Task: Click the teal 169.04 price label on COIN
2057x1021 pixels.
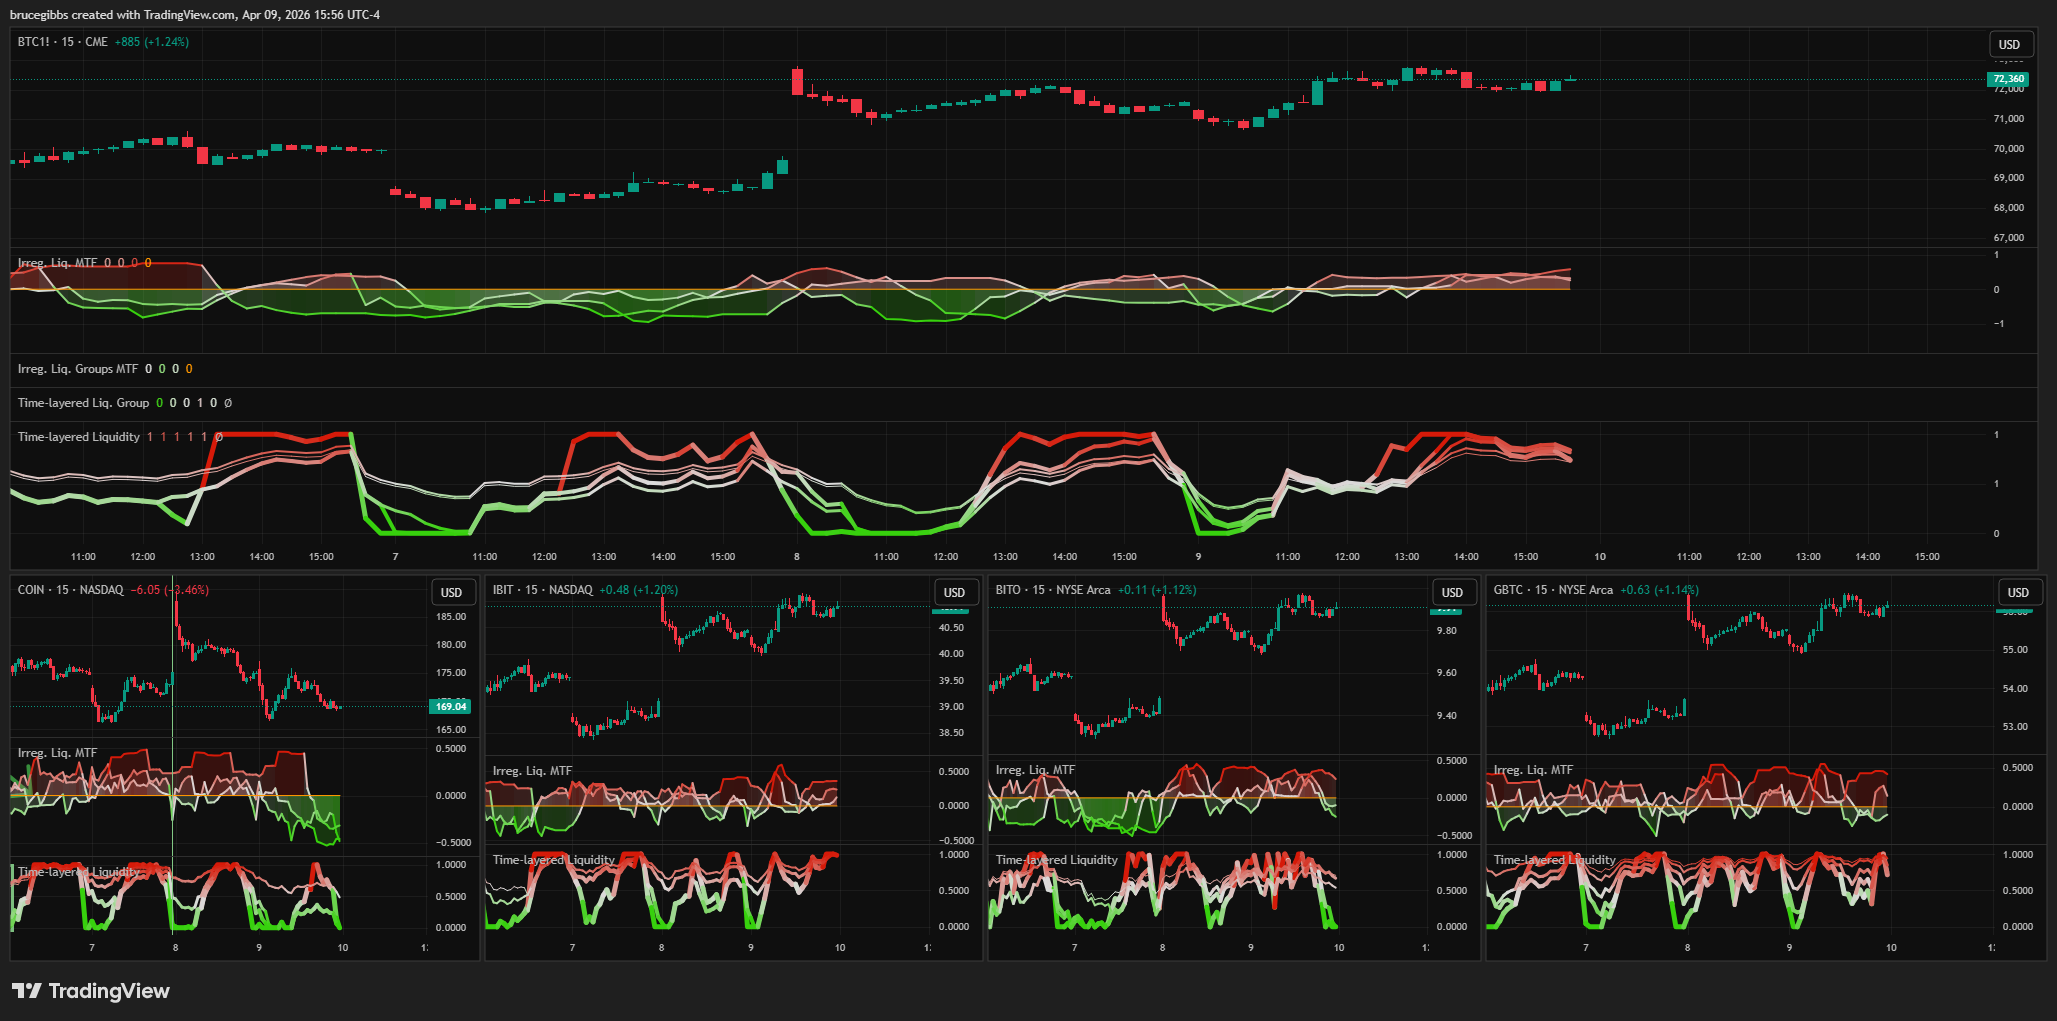Action: point(450,706)
